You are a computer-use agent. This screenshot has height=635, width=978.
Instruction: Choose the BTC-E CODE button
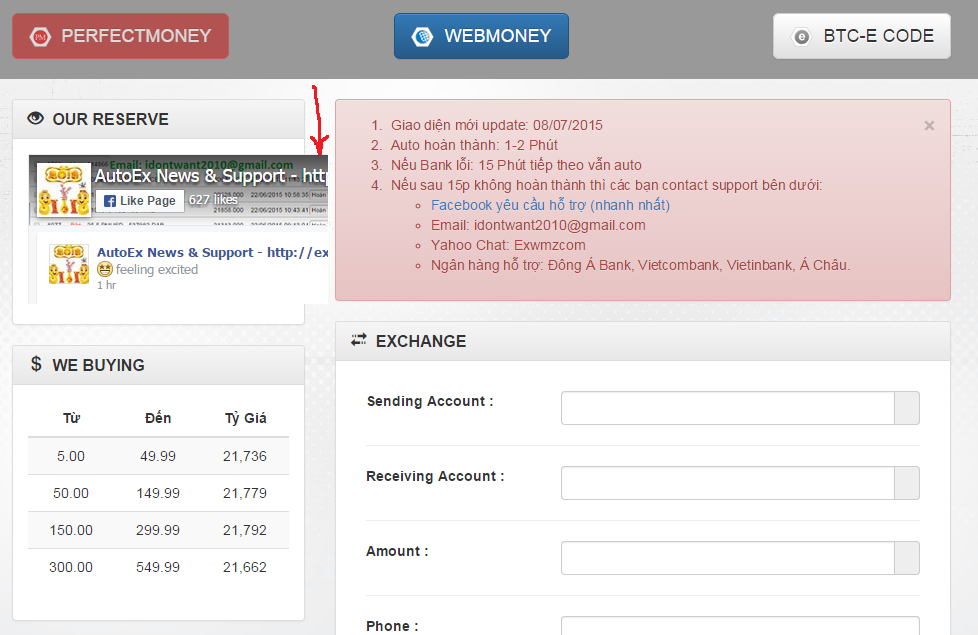point(861,36)
